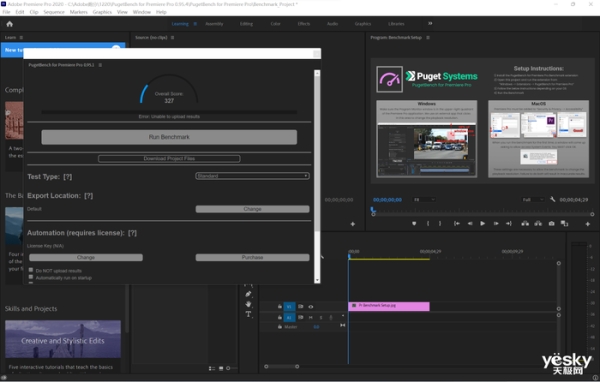Click the Export Frame camera icon
Viewport: 600px width, 382px height.
click(x=551, y=224)
